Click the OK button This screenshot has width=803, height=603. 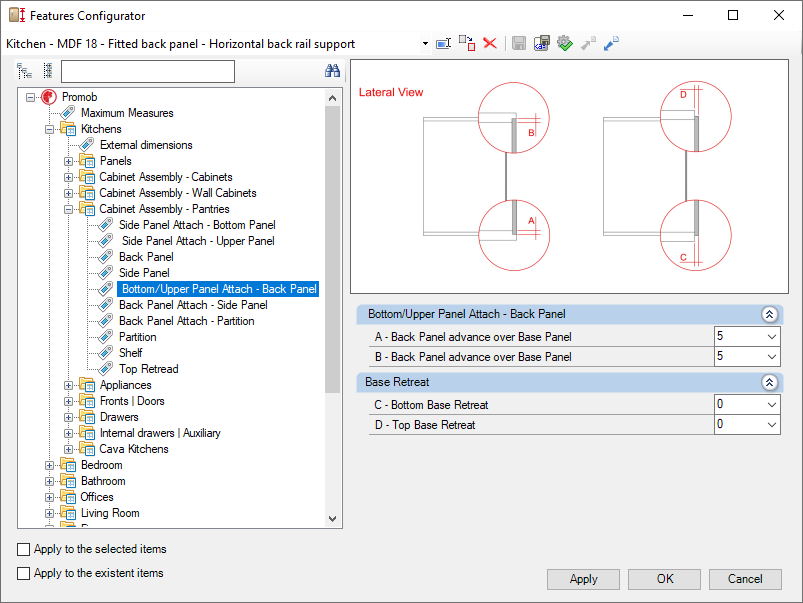(x=664, y=579)
